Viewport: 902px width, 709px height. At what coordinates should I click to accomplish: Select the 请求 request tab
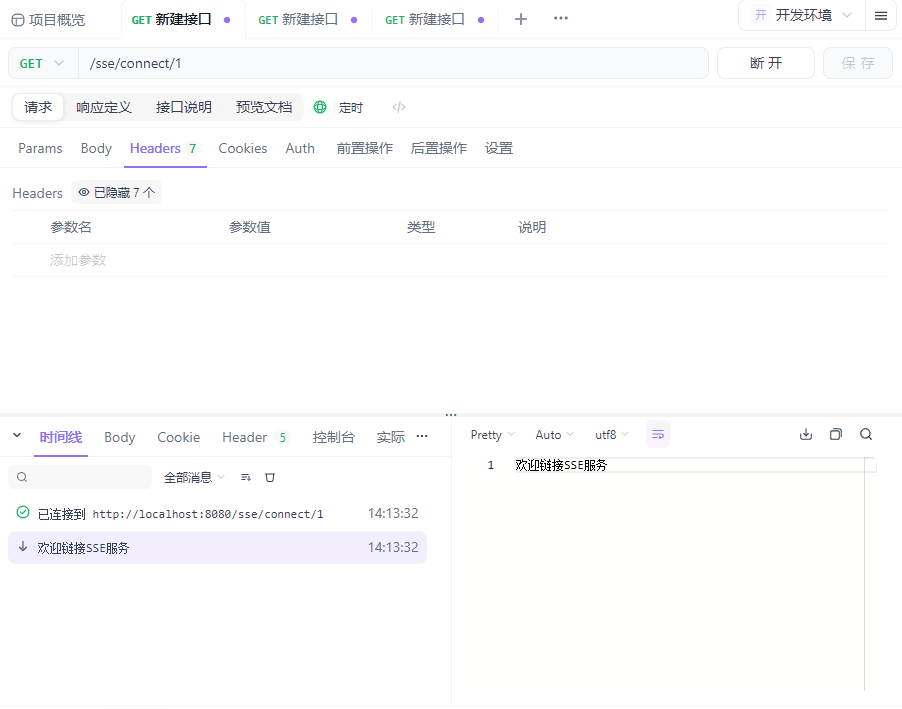38,107
